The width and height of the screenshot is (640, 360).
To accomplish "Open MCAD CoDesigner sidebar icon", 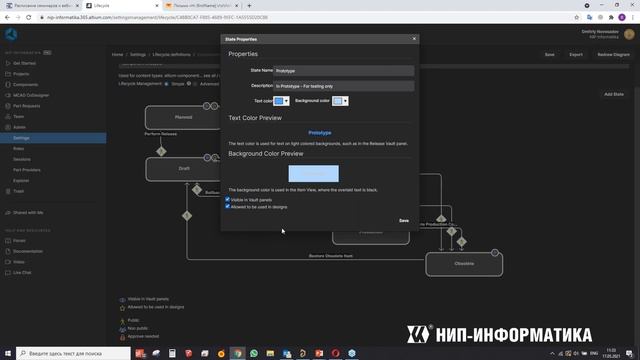I will [8, 95].
